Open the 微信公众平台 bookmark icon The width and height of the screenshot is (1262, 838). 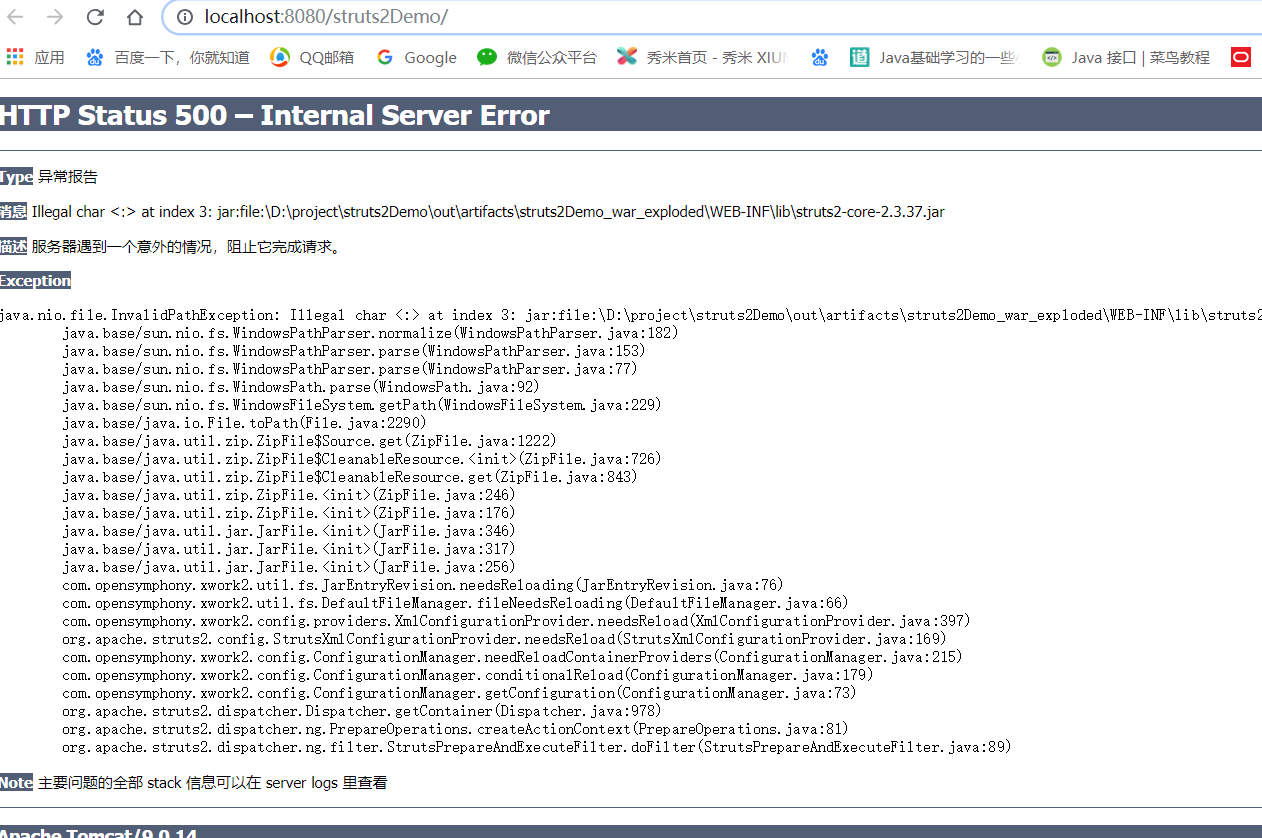487,57
